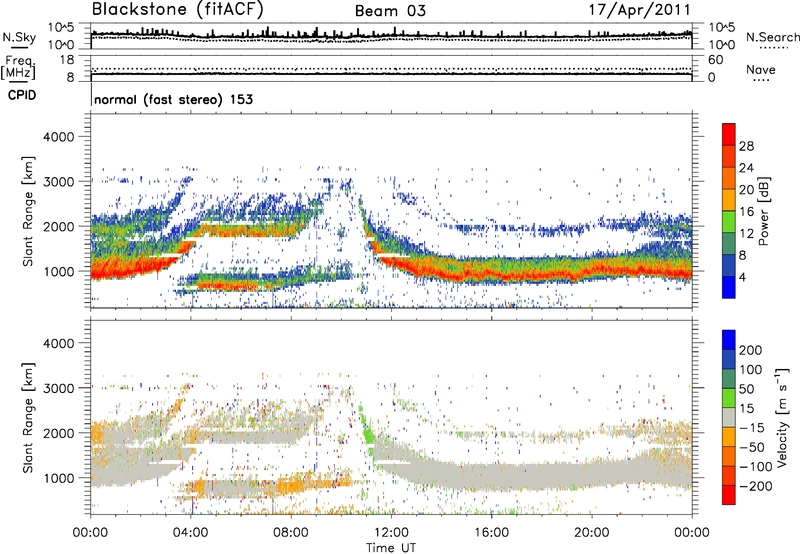
Task: Click the blue top segment of Velocity colorbar
Action: [729, 340]
